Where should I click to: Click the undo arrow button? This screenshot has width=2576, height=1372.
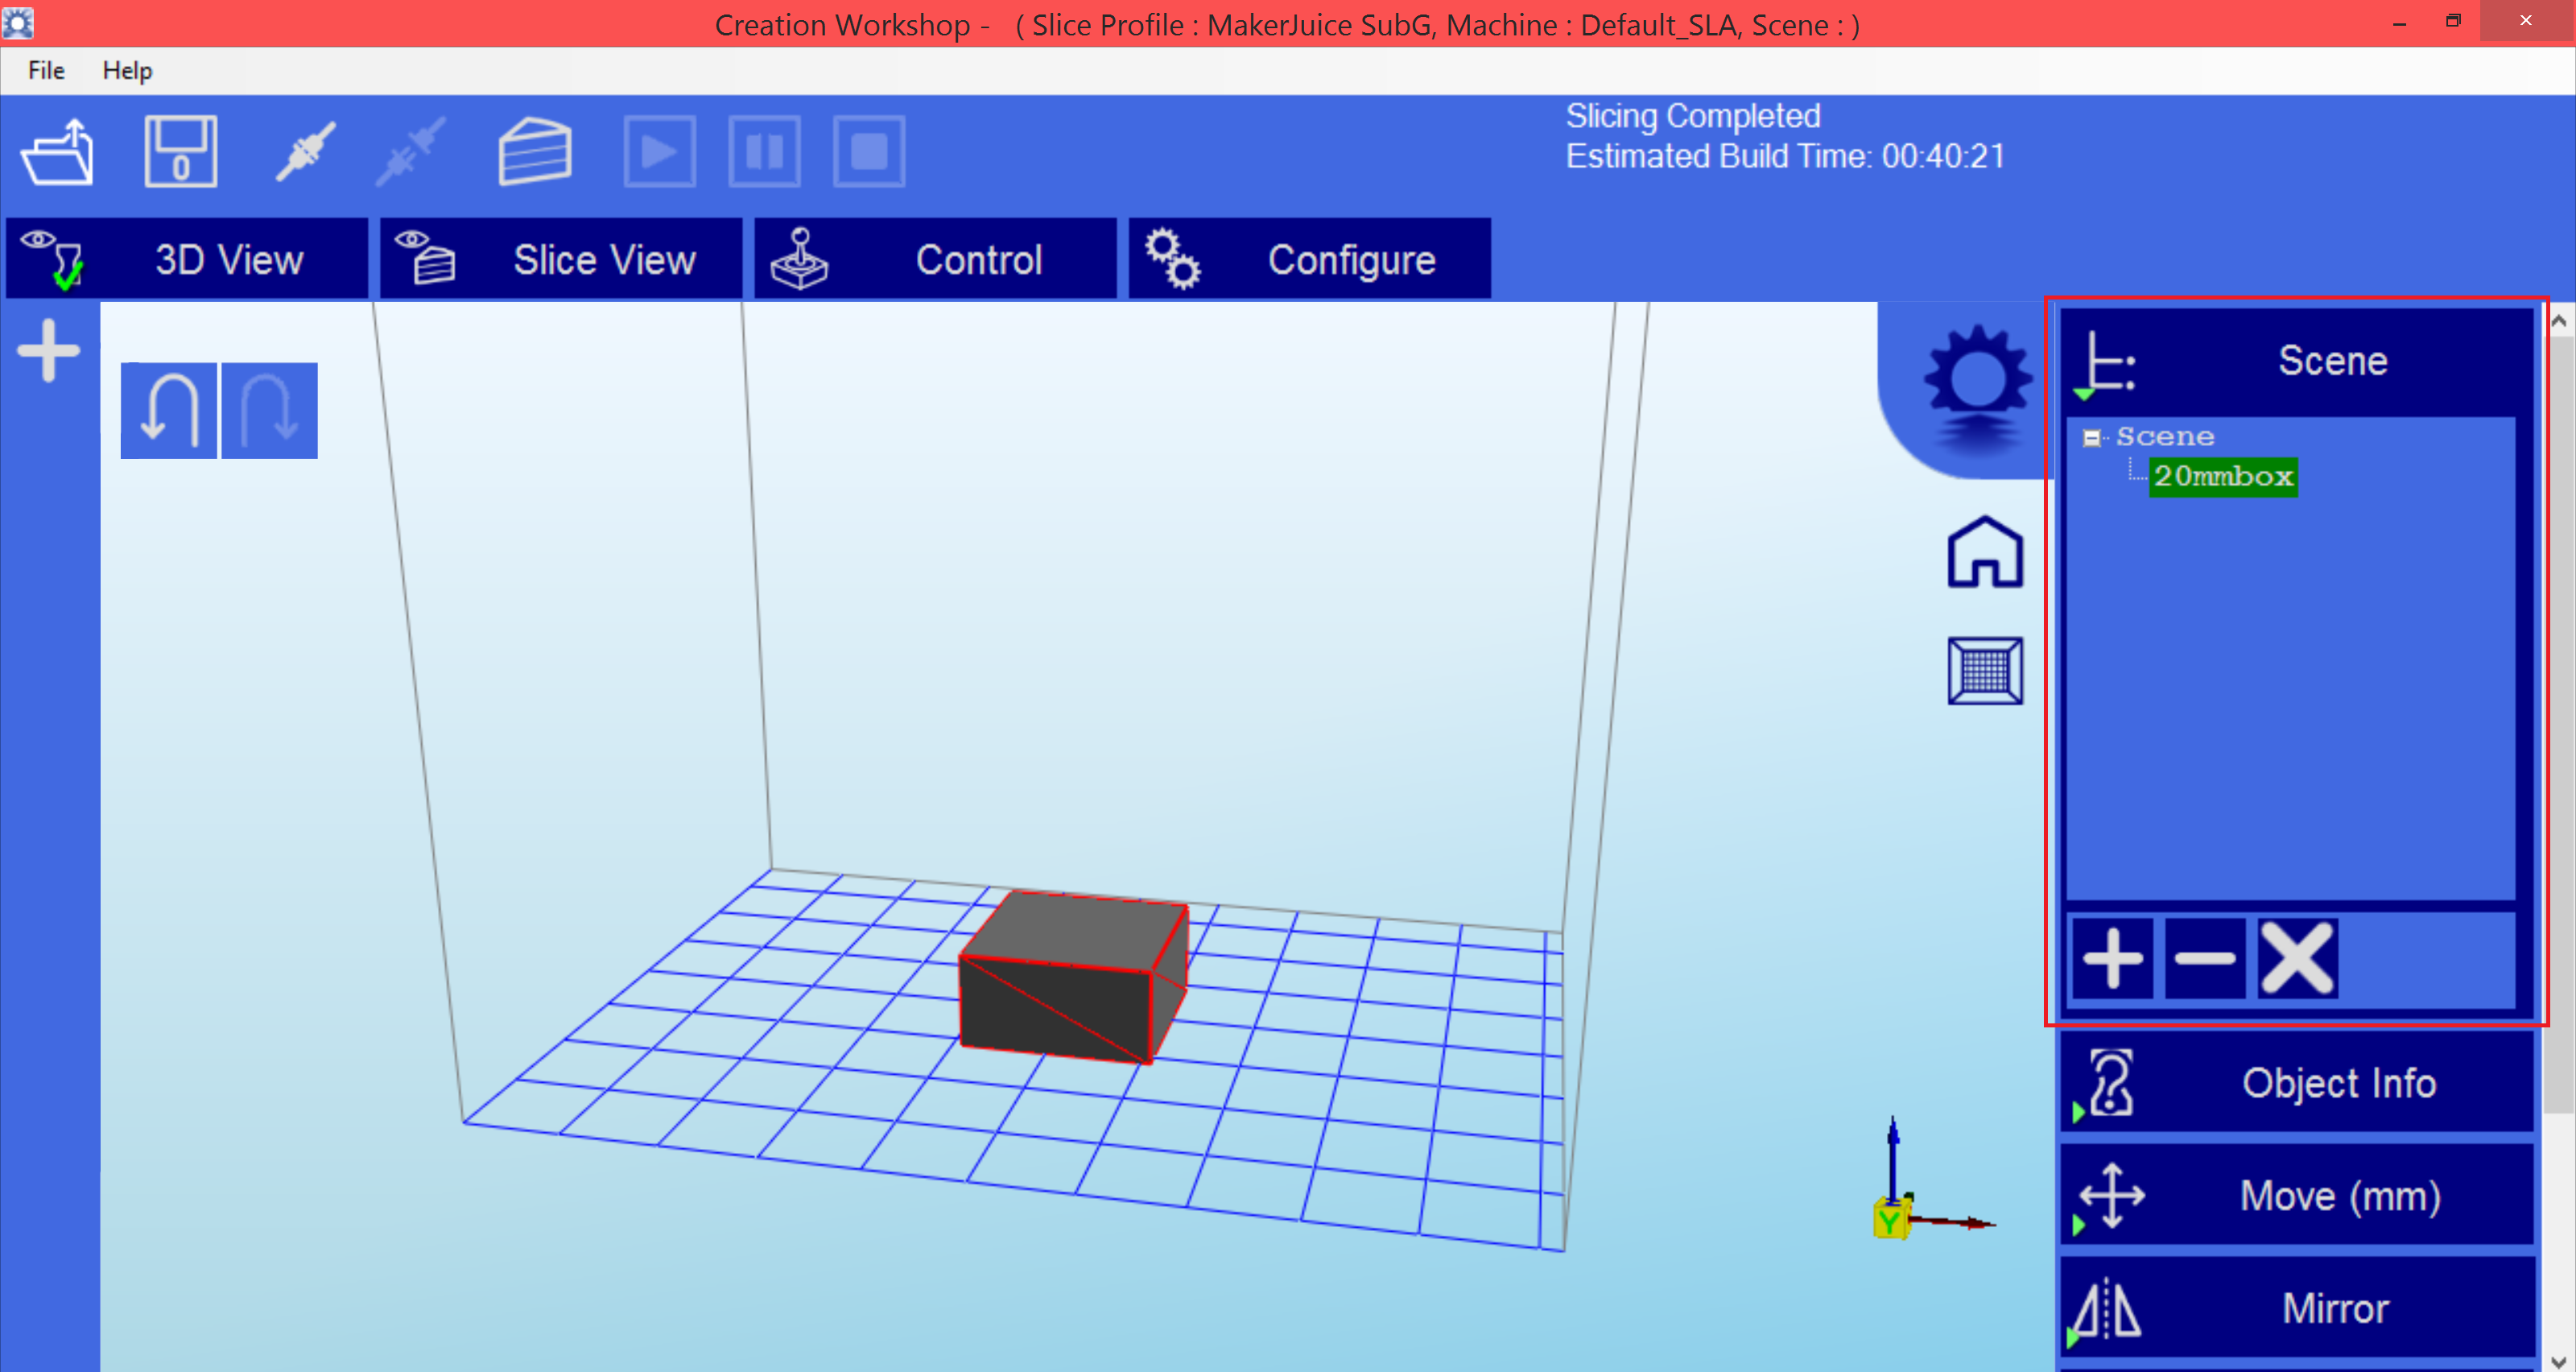(169, 411)
